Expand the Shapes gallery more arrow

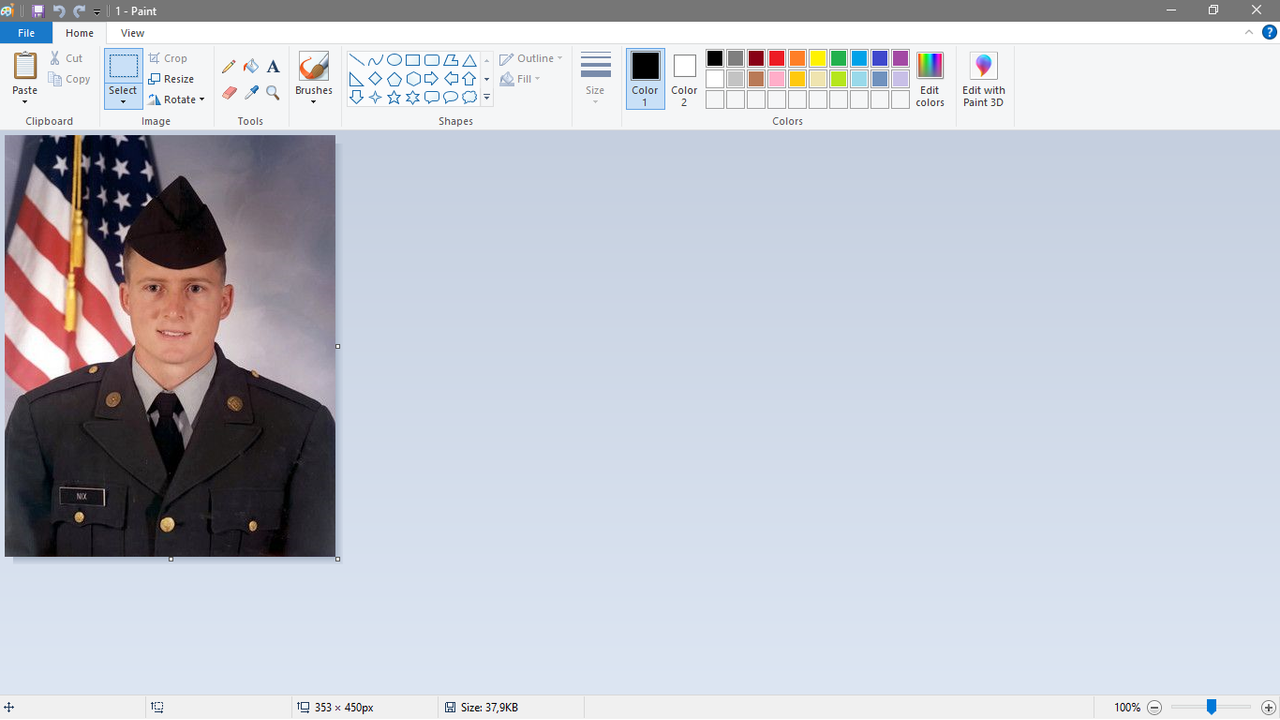pos(487,98)
